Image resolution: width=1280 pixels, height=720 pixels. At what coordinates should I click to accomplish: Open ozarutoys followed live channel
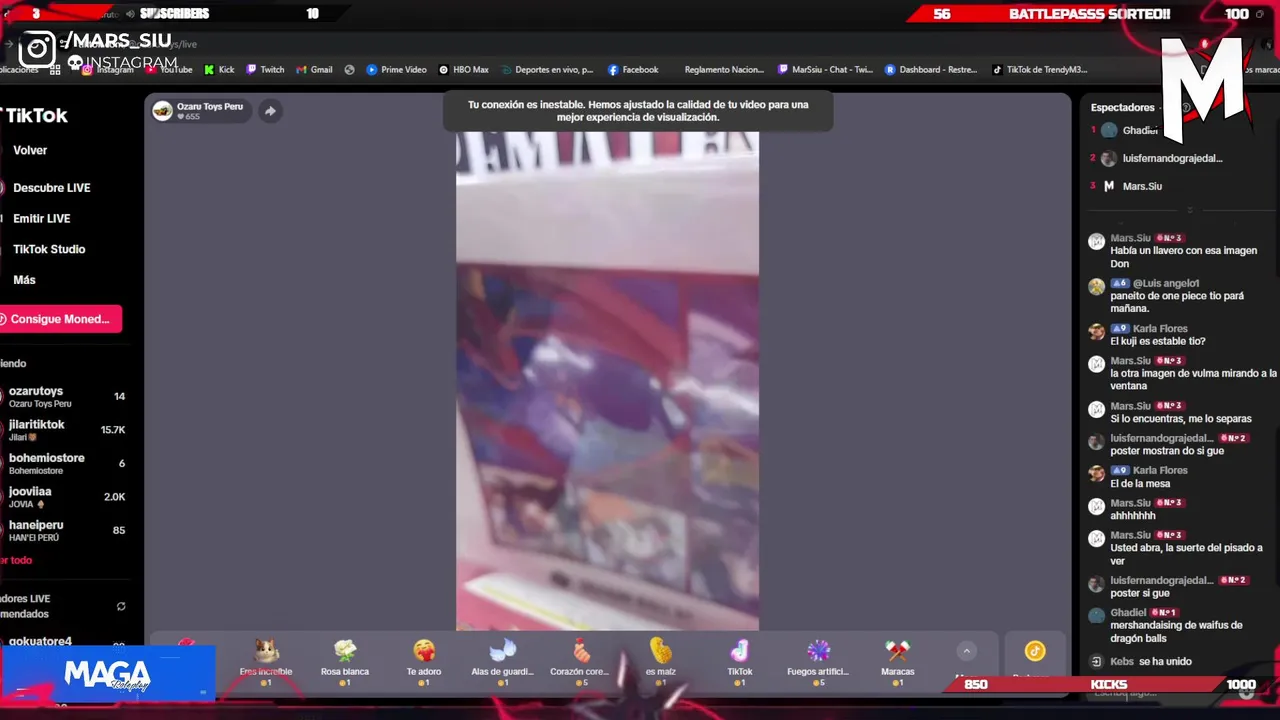point(65,397)
